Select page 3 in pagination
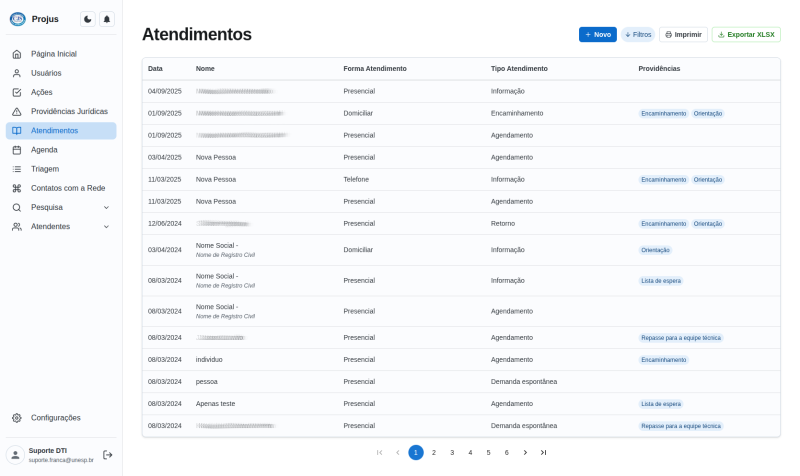This screenshot has width=800, height=476. click(452, 452)
